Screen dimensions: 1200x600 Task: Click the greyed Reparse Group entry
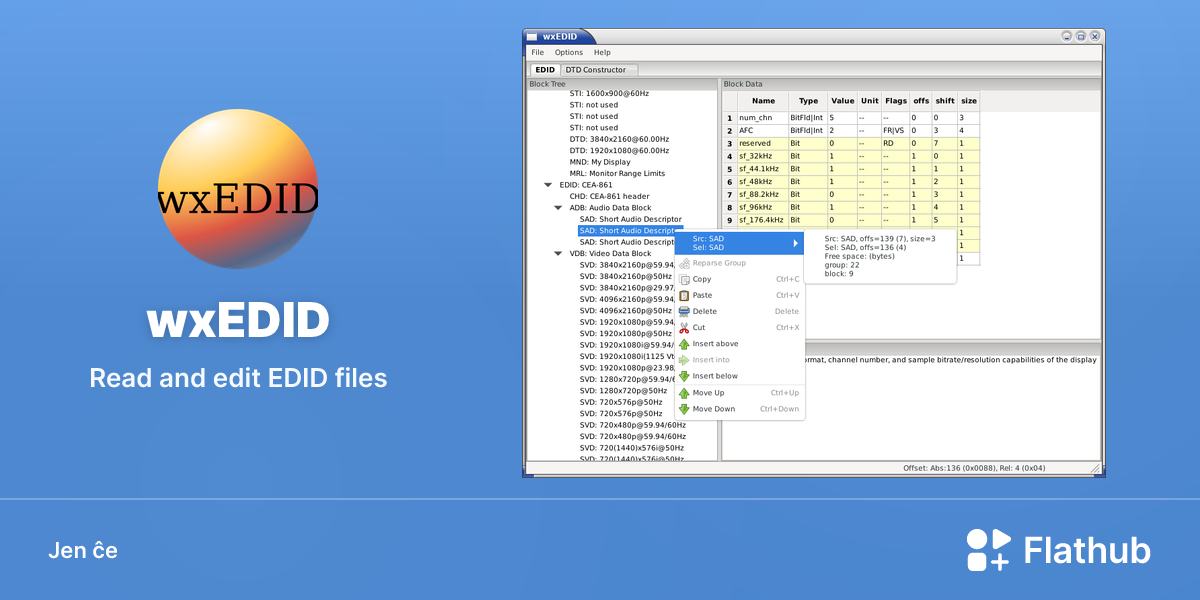(x=739, y=263)
